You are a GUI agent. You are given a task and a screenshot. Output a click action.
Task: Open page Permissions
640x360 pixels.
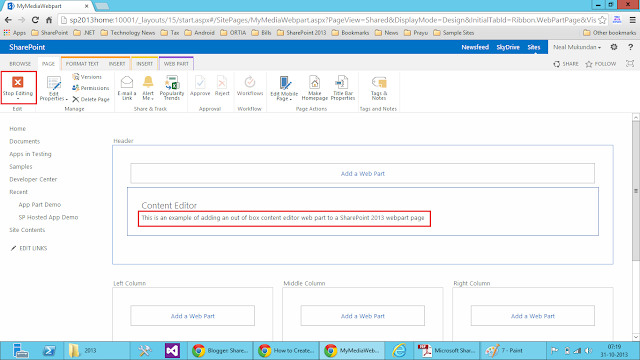pyautogui.click(x=91, y=88)
